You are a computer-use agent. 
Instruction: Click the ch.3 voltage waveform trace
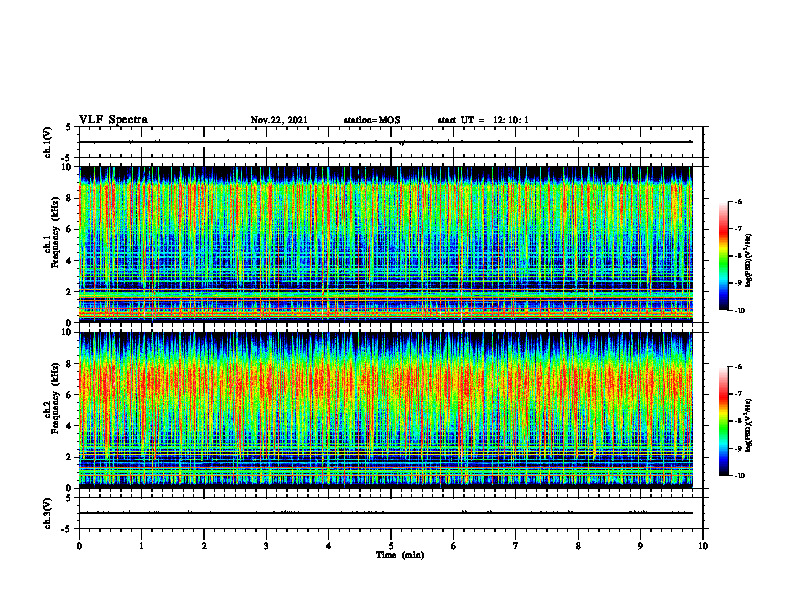coord(386,513)
